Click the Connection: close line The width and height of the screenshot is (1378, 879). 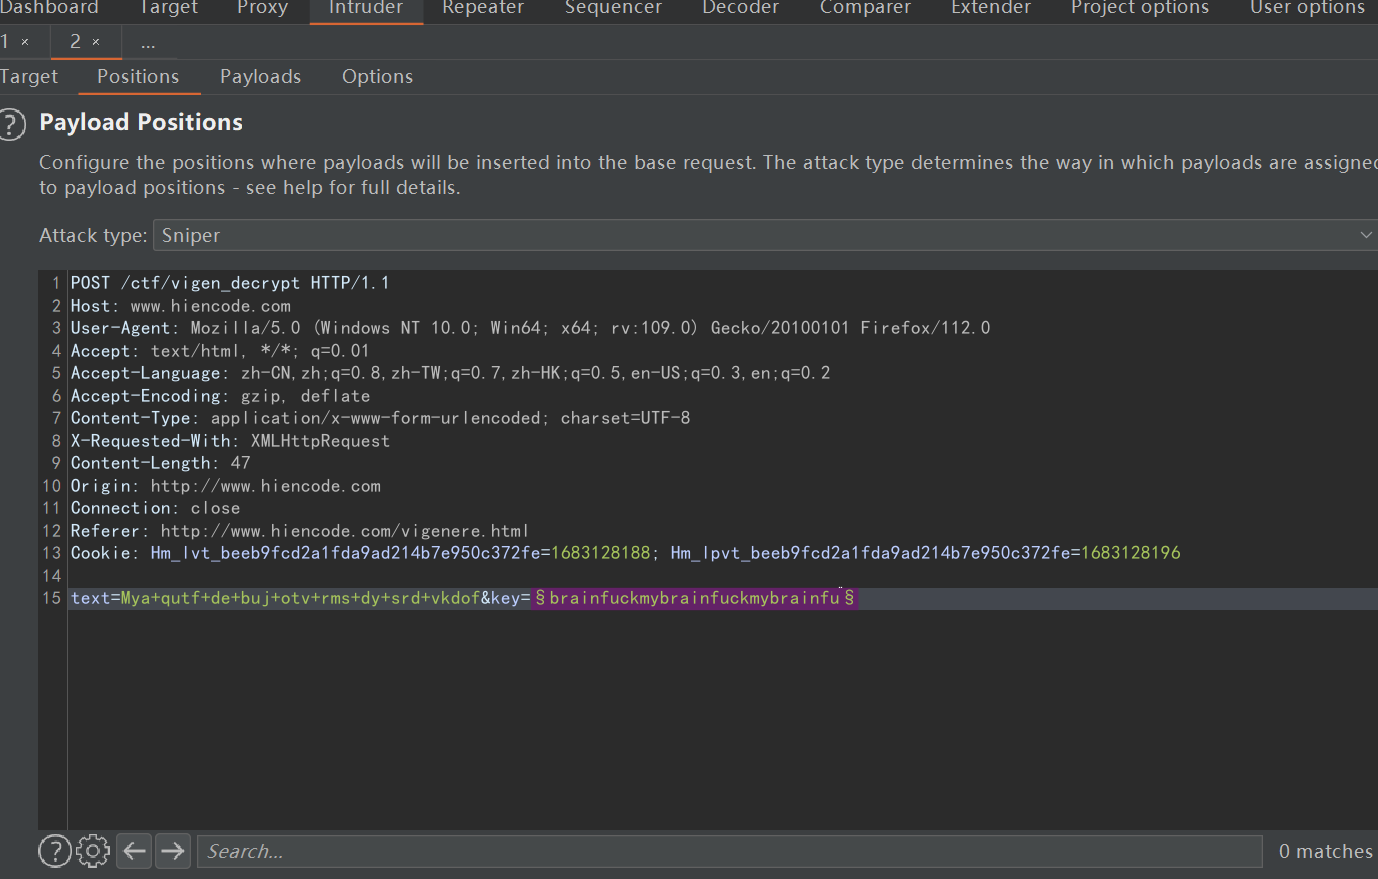pos(155,508)
